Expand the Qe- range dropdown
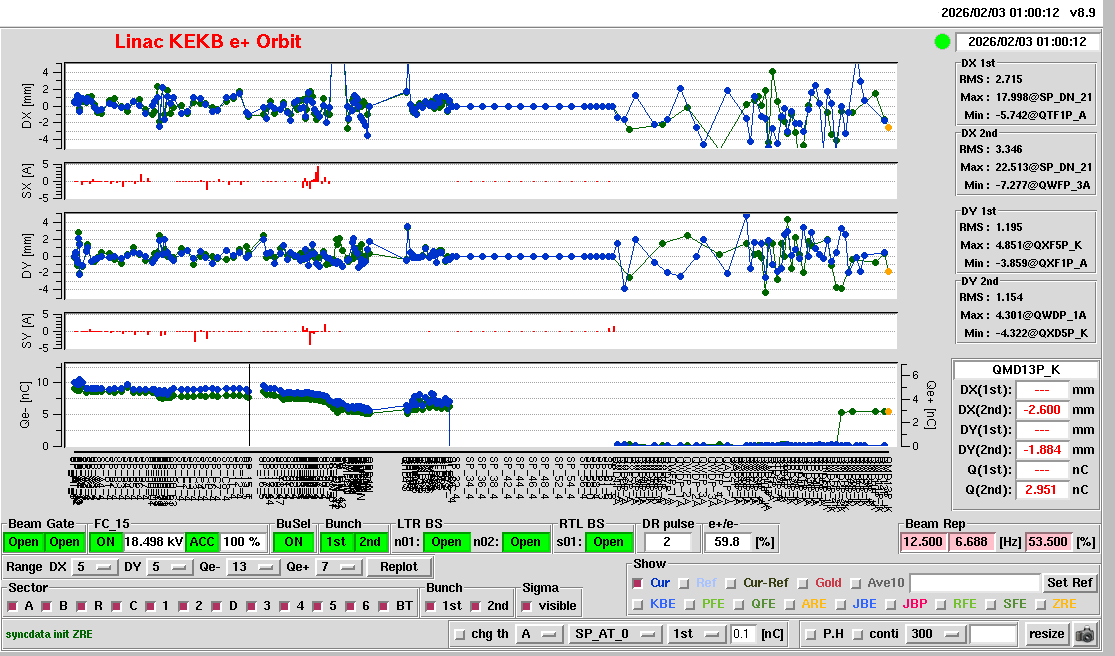 pyautogui.click(x=253, y=567)
